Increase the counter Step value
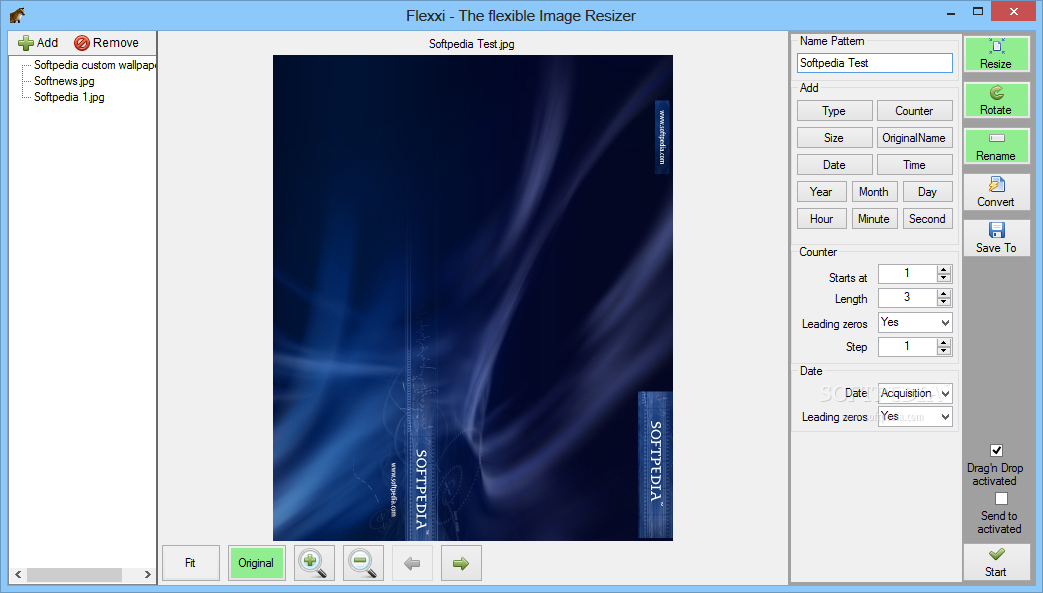Image resolution: width=1043 pixels, height=593 pixels. (x=944, y=343)
